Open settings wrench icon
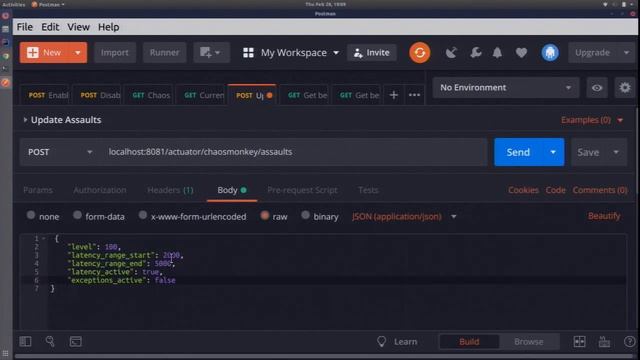Image resolution: width=640 pixels, height=360 pixels. pos(476,53)
